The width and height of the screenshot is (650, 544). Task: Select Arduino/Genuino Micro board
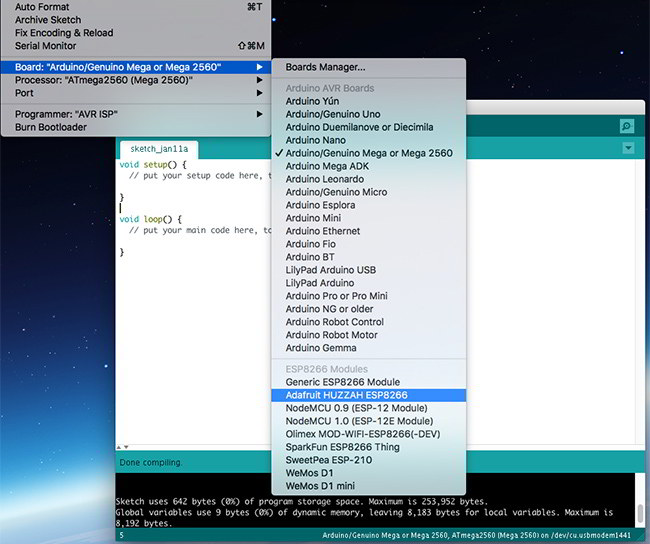pos(369,192)
